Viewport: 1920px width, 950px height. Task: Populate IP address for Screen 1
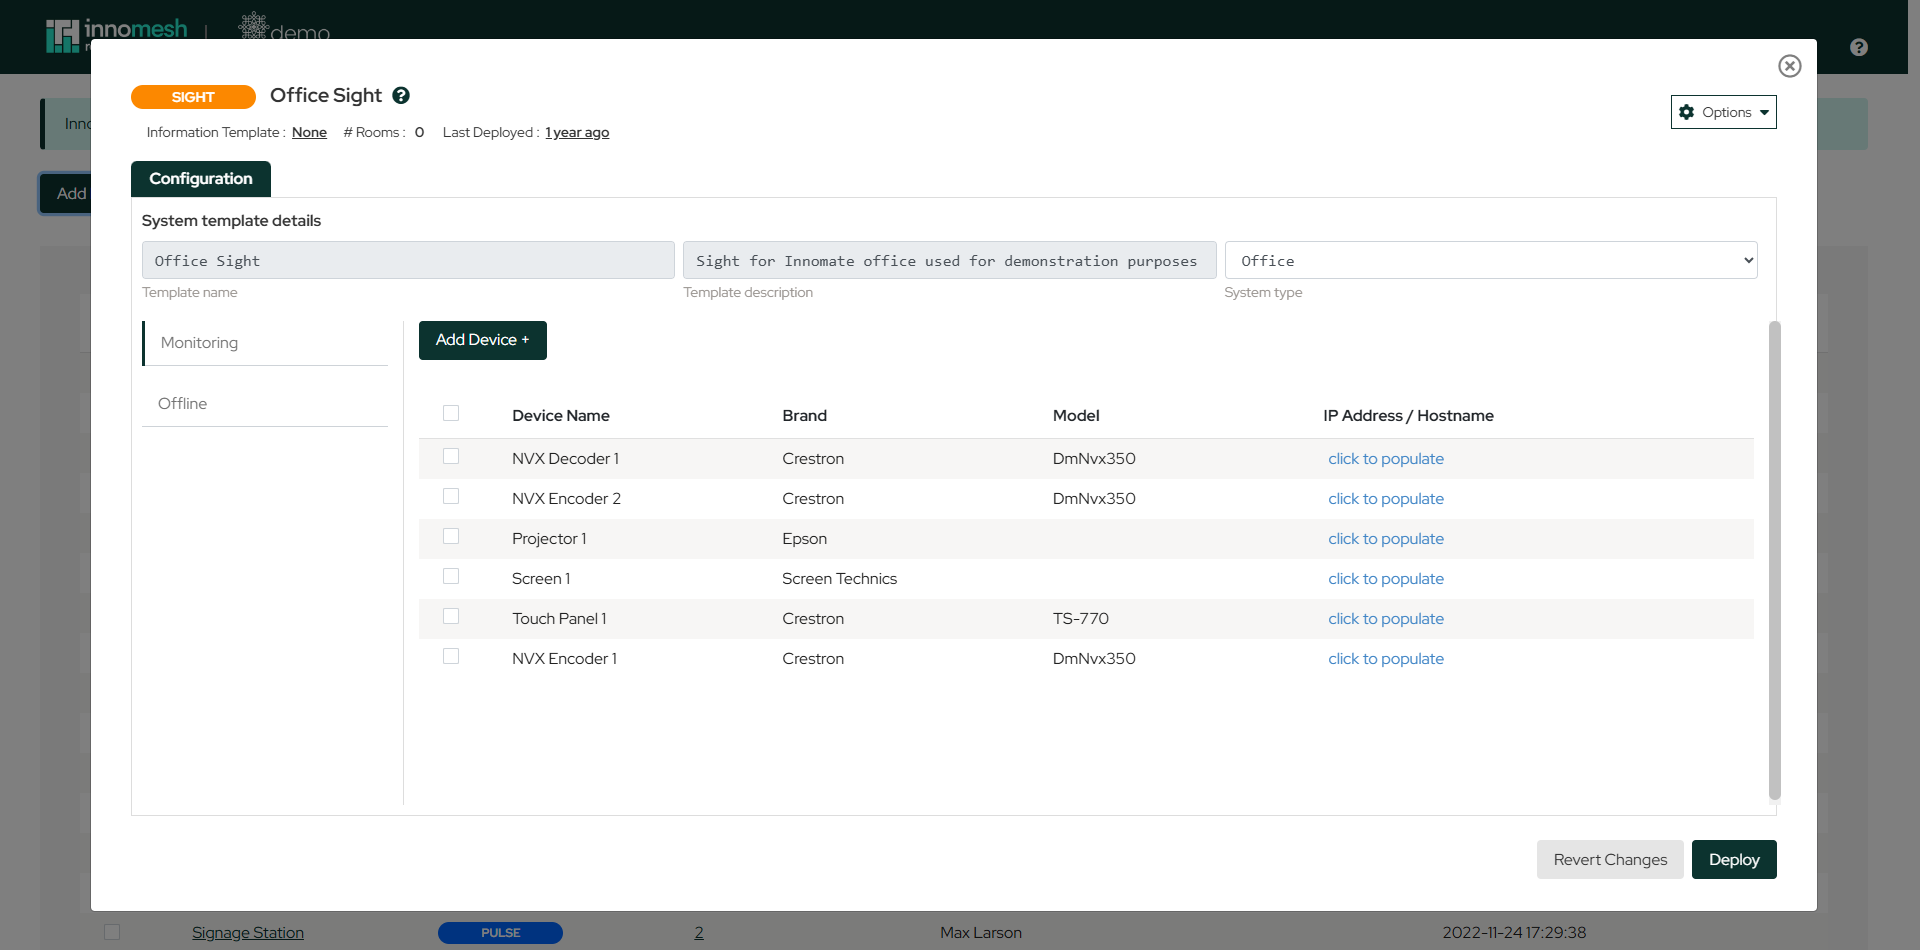point(1386,579)
